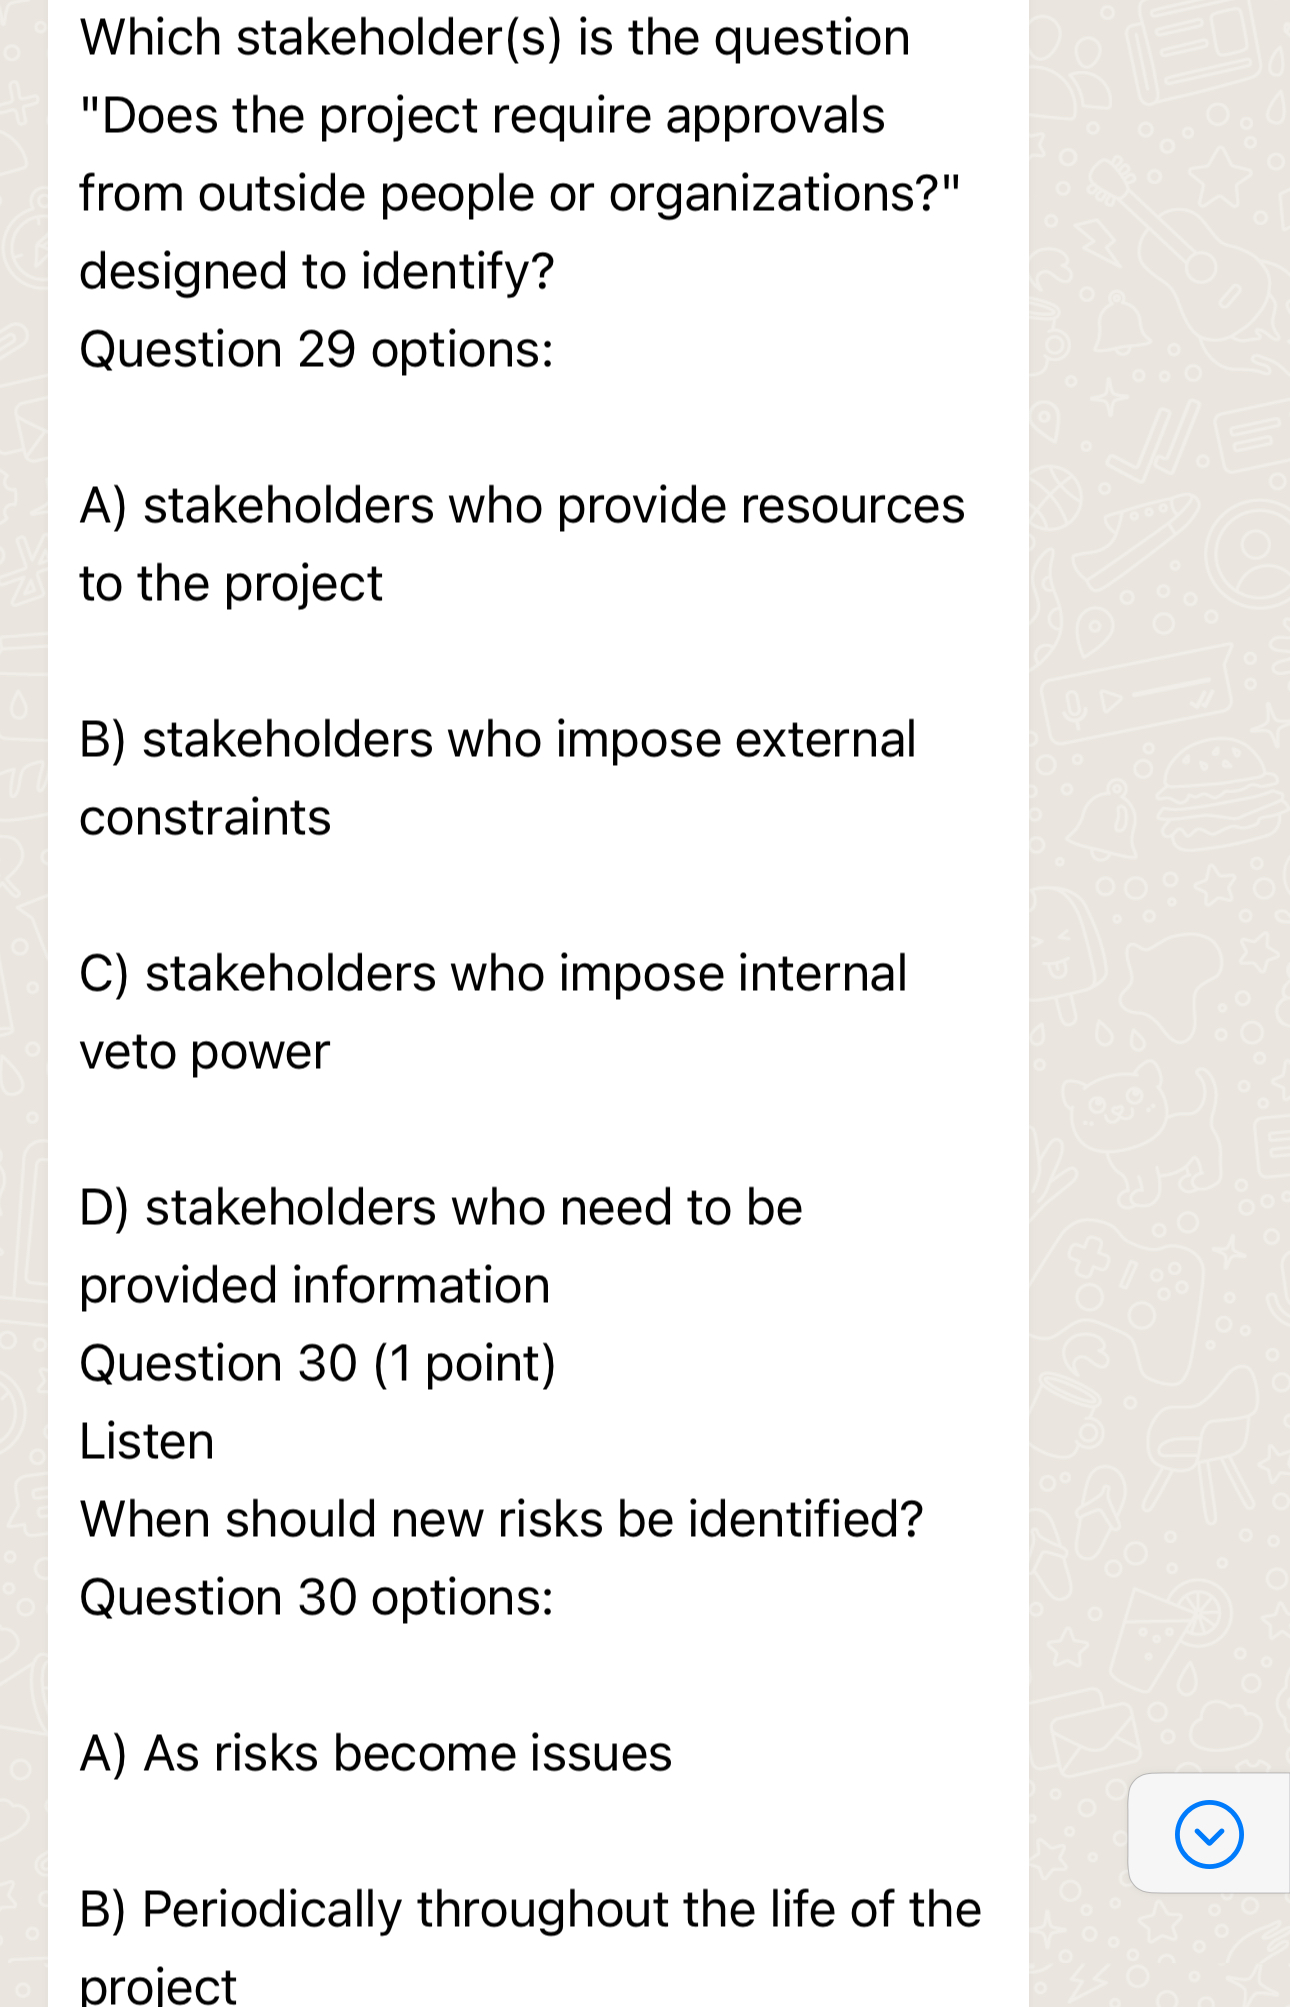Collapse the view by clicking the chevron control
1290x2007 pixels.
1207,1834
